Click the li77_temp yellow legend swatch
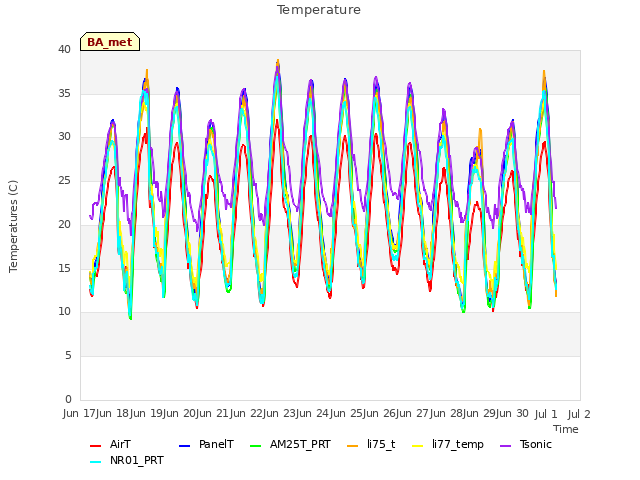 pos(418,446)
